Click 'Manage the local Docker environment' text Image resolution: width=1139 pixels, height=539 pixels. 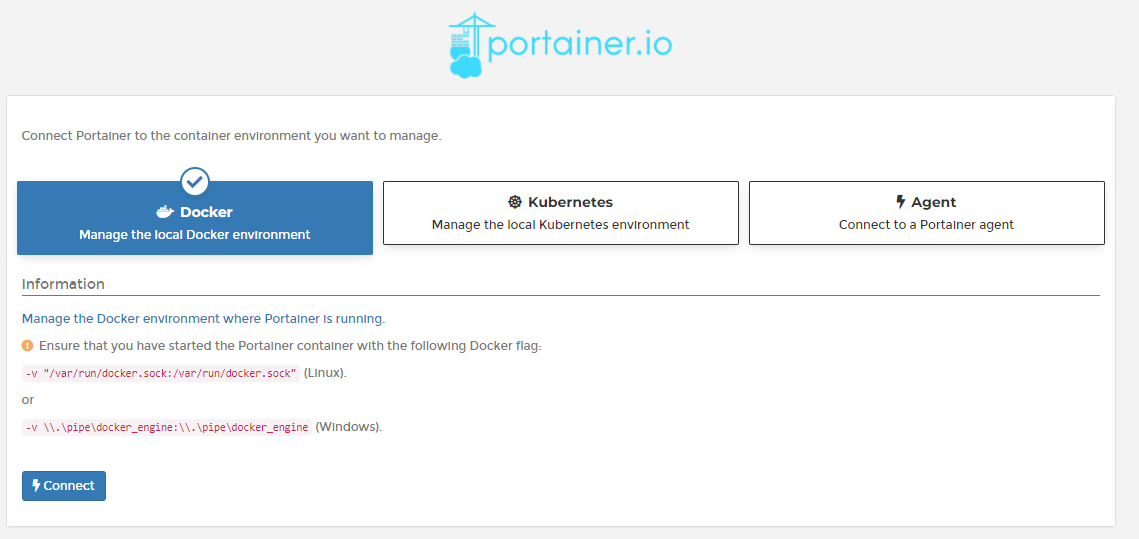point(195,235)
